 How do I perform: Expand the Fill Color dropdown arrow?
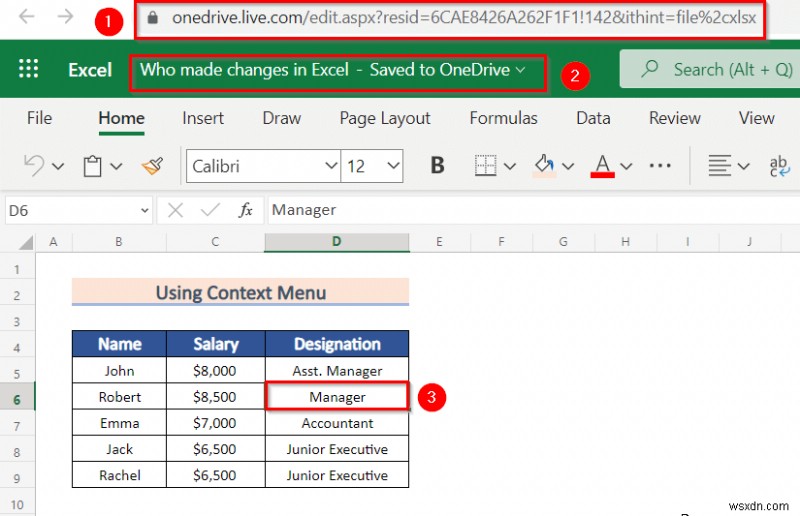click(x=568, y=166)
